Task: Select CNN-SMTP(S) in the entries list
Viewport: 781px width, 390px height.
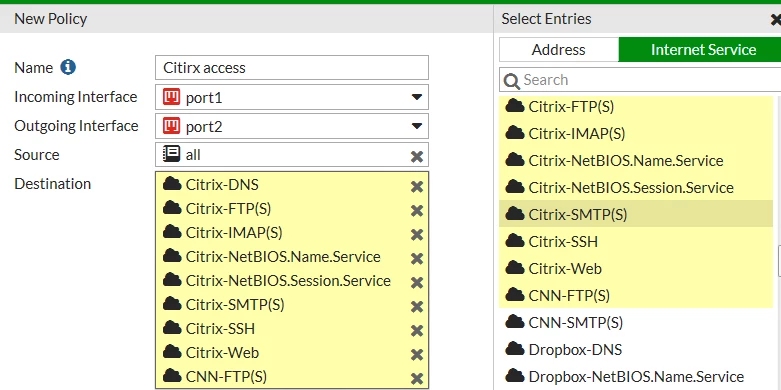Action: point(636,322)
